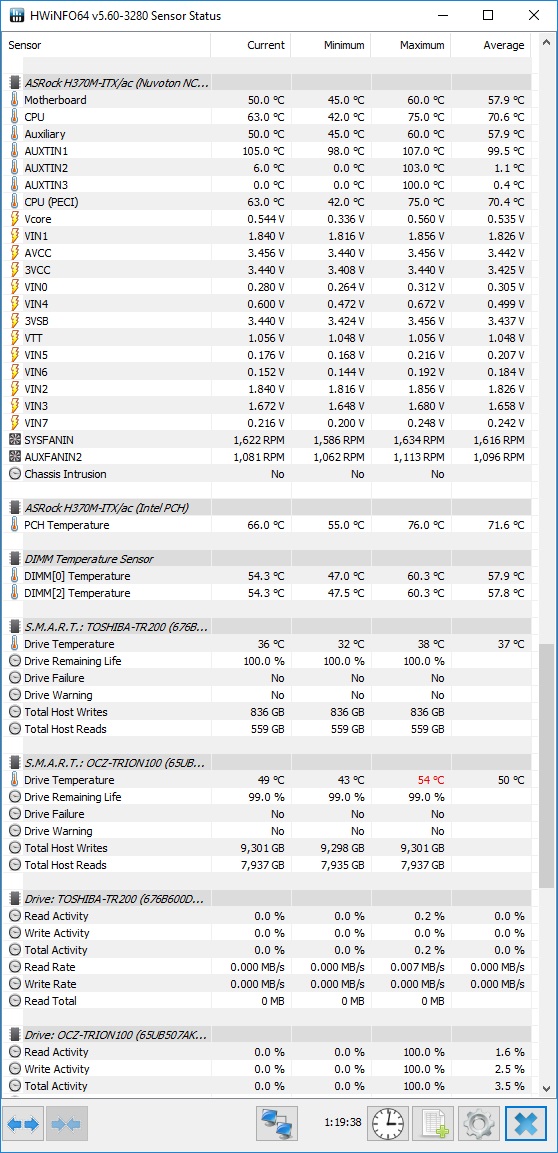The height and width of the screenshot is (1153, 558).
Task: Open sensor settings gear icon
Action: (x=479, y=1124)
